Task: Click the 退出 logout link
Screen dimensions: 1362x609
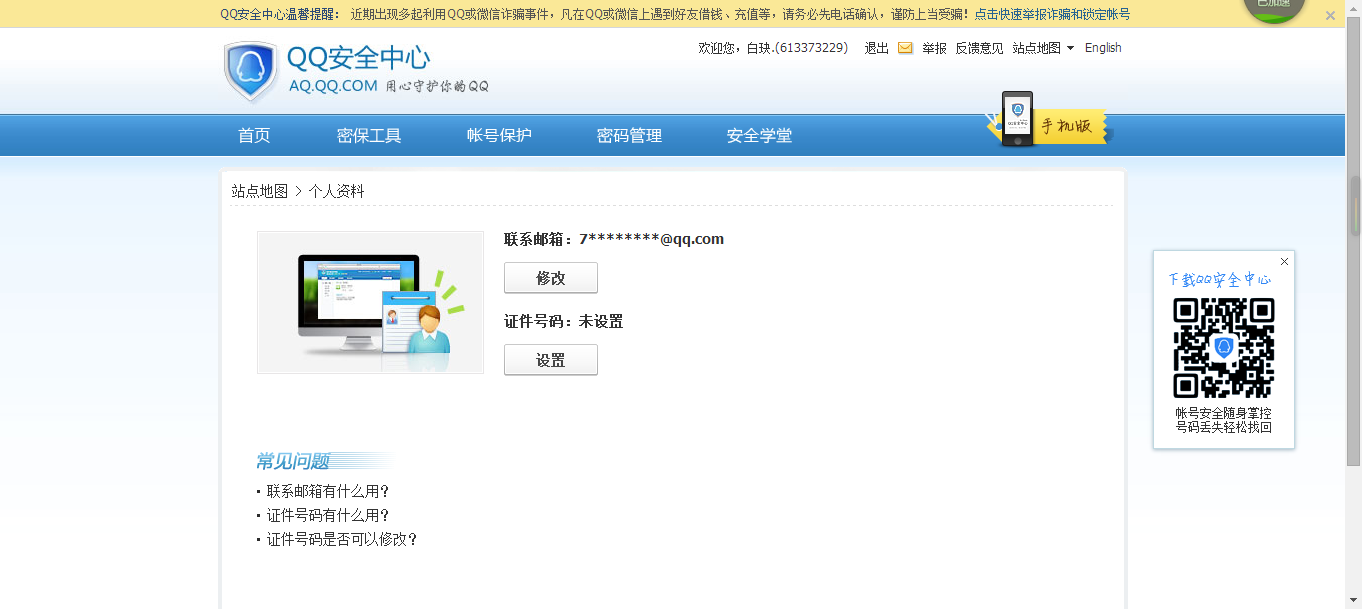Action: point(877,48)
